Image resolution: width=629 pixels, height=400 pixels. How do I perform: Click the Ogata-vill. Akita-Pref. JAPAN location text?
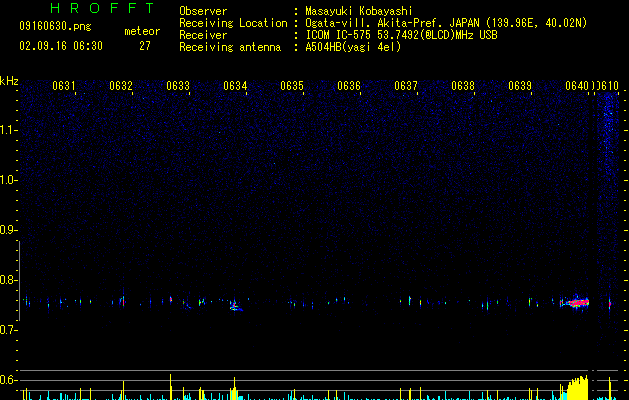(x=446, y=23)
